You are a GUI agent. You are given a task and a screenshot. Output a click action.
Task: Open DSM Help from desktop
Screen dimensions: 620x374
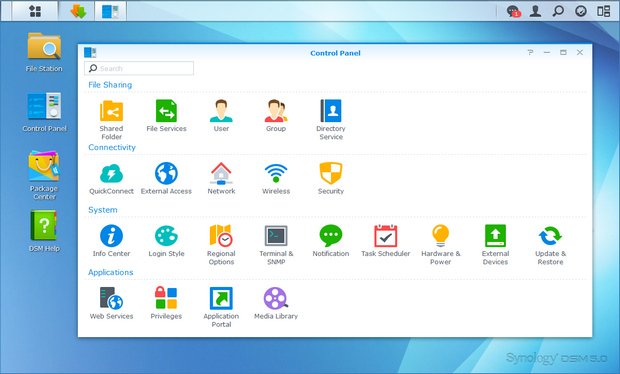tap(44, 231)
